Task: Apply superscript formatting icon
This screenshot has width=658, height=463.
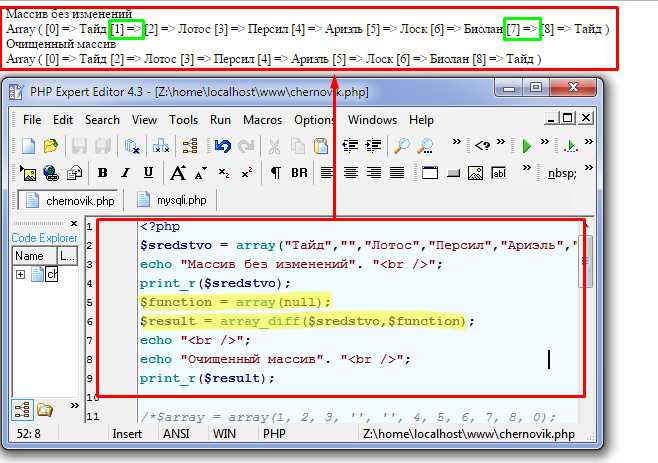Action: [x=247, y=173]
